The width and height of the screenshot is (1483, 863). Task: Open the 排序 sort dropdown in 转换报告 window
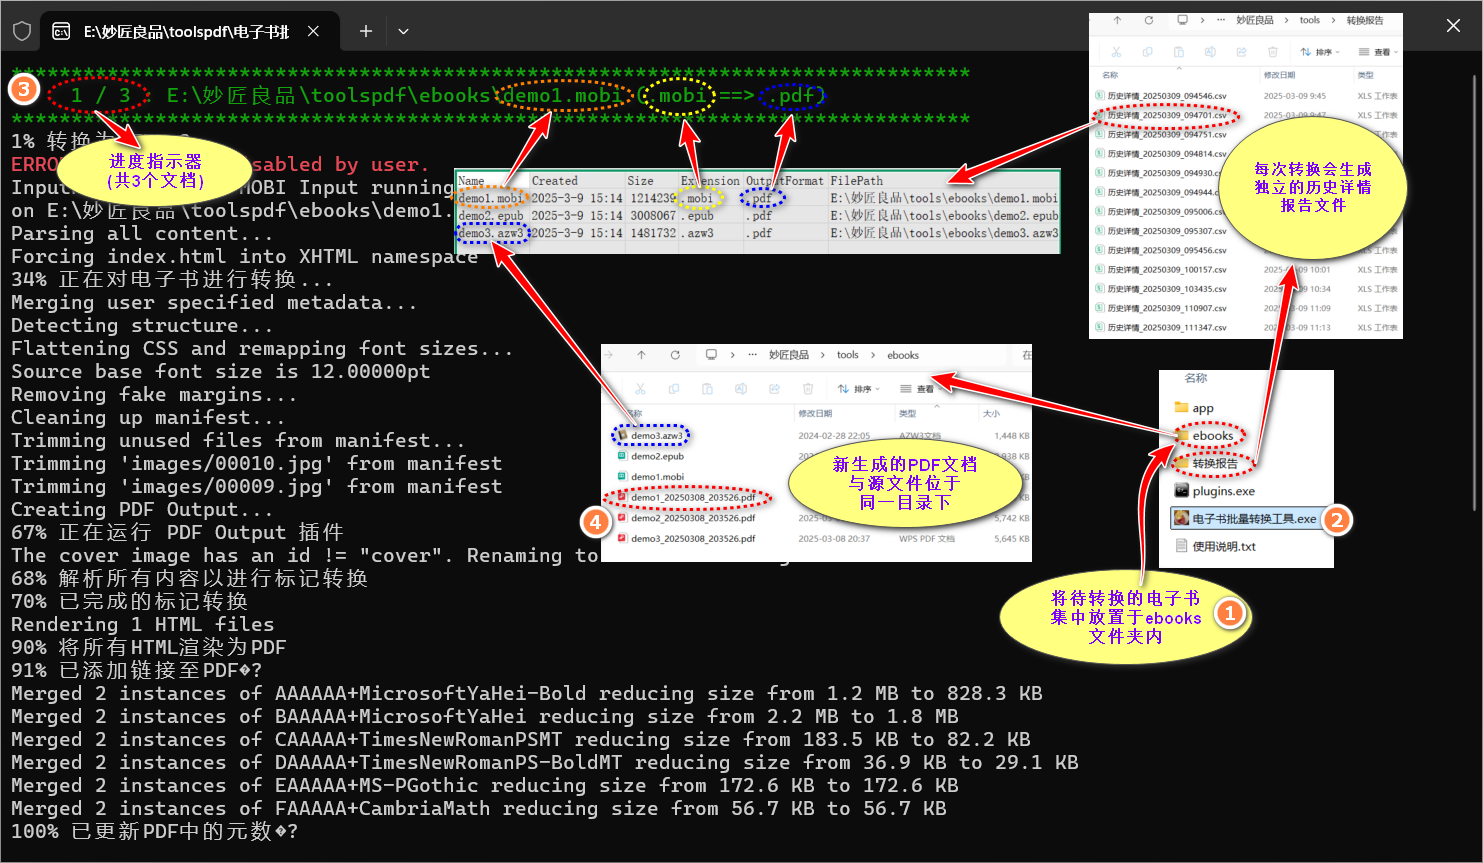point(1327,52)
